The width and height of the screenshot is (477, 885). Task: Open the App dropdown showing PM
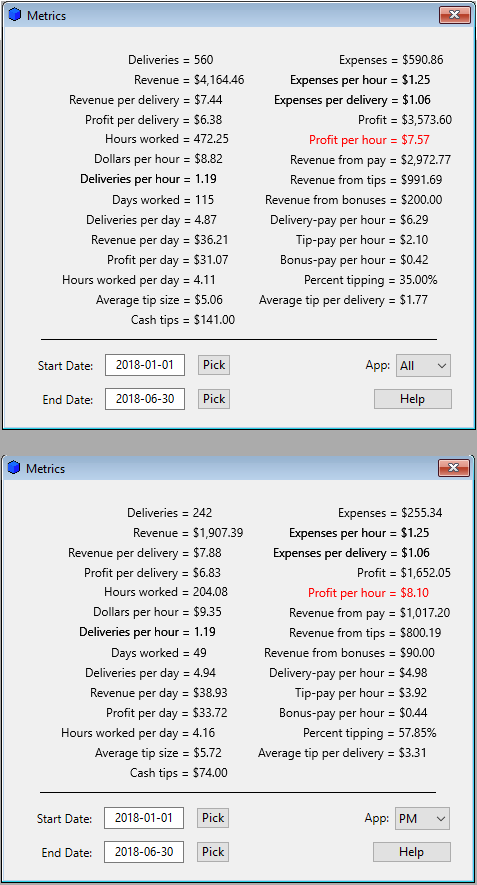422,818
